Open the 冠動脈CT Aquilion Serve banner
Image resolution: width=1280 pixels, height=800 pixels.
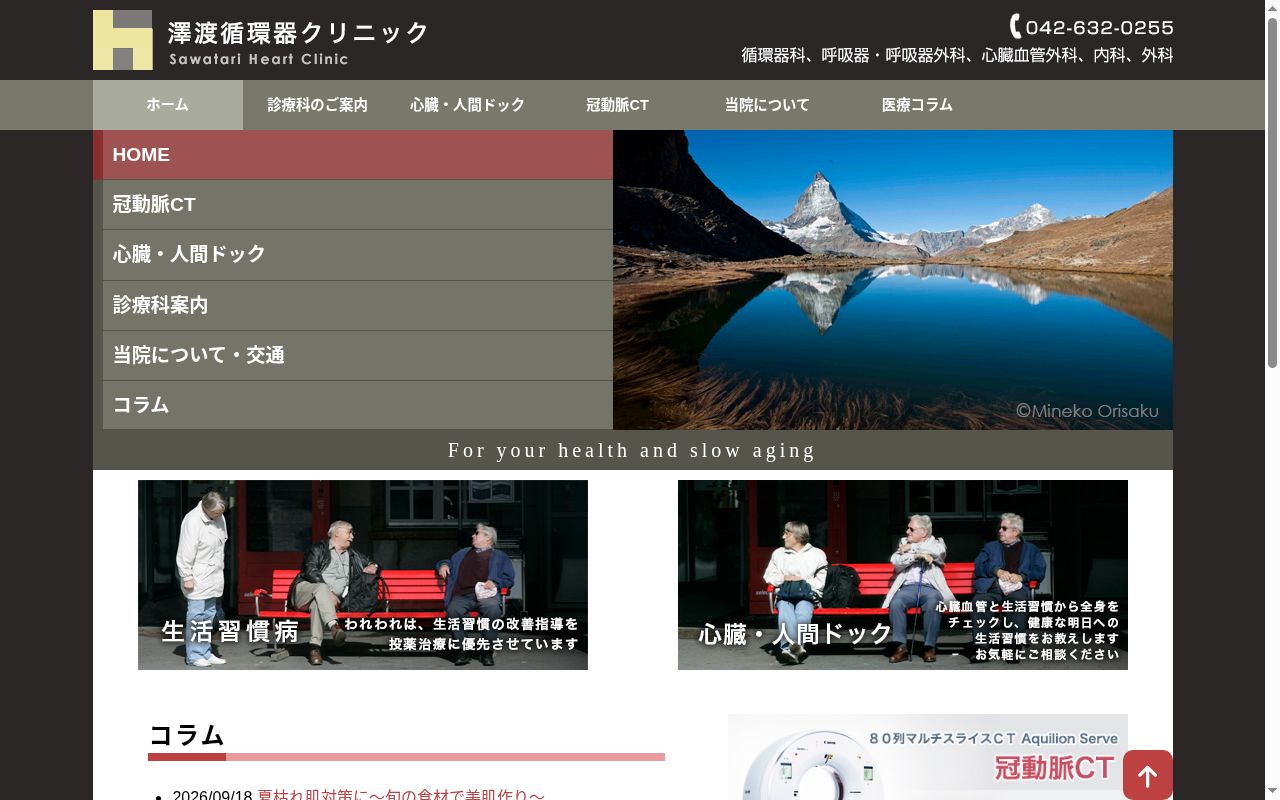tap(928, 757)
